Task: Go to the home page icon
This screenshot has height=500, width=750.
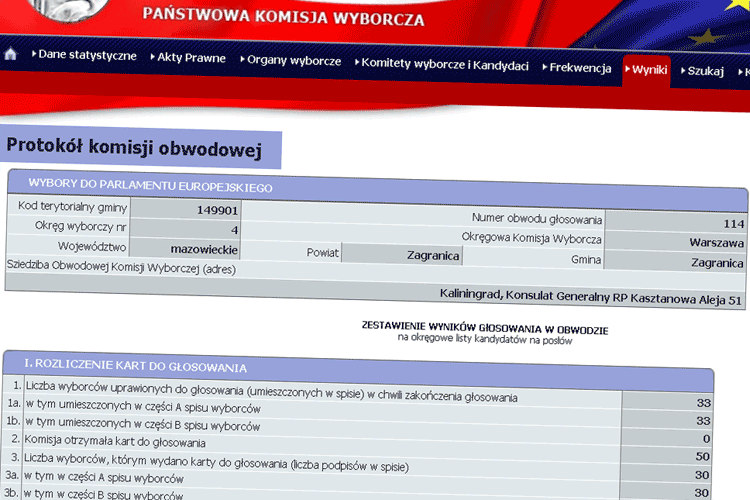Action: (x=11, y=54)
